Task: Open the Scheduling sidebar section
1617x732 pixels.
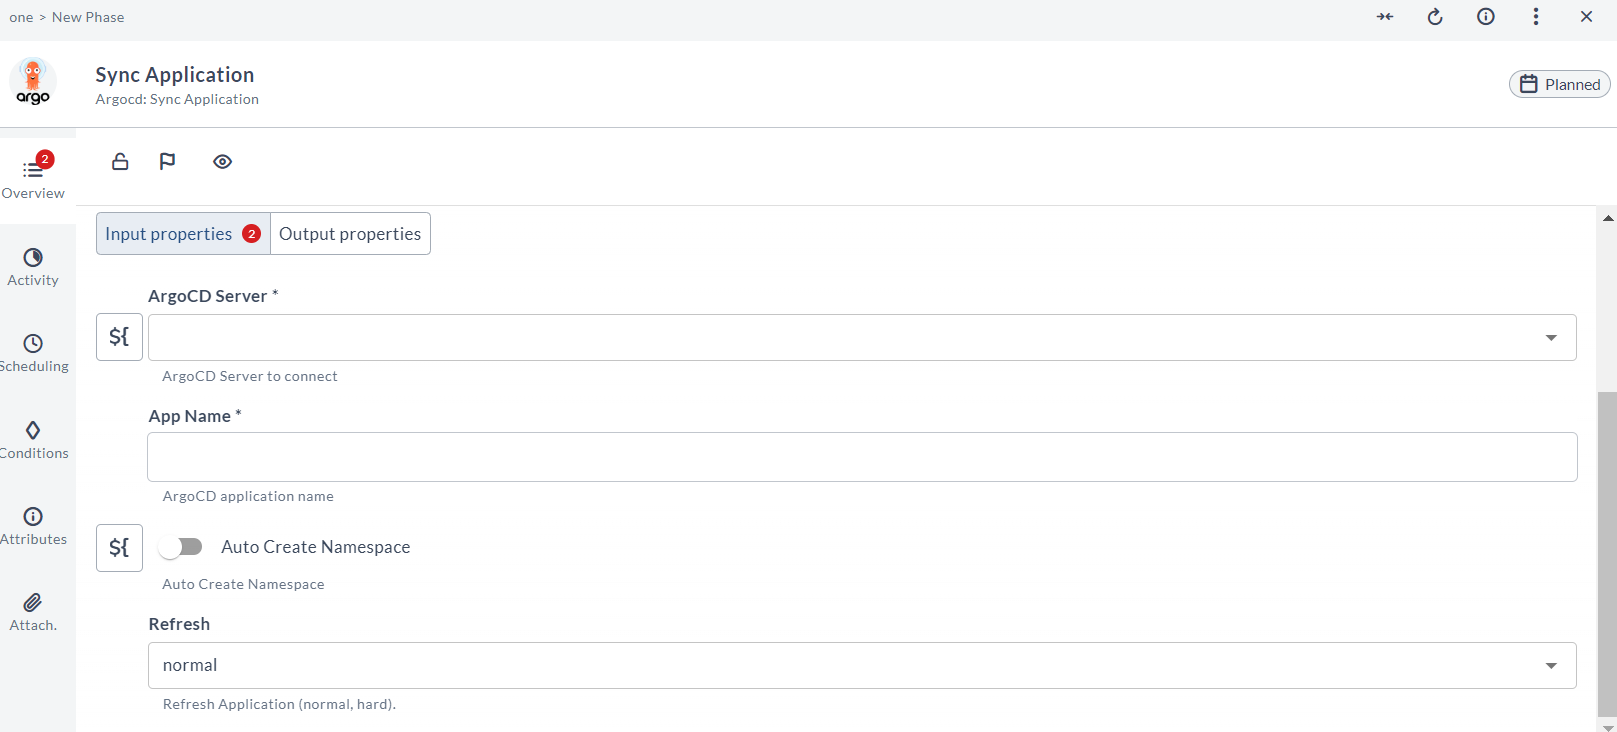Action: 33,353
